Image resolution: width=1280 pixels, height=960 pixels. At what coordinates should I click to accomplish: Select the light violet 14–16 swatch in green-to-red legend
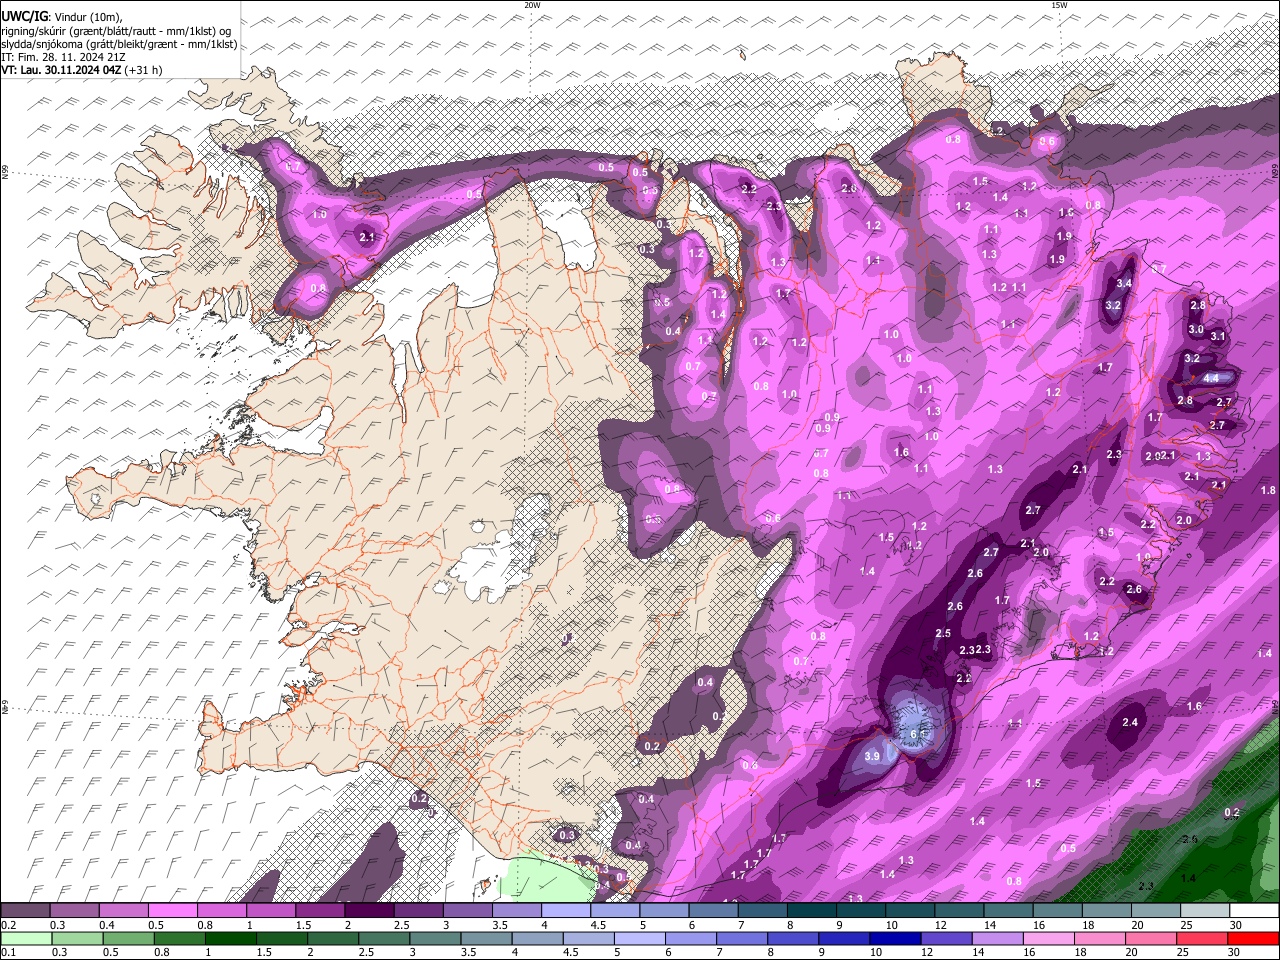[x=996, y=938]
